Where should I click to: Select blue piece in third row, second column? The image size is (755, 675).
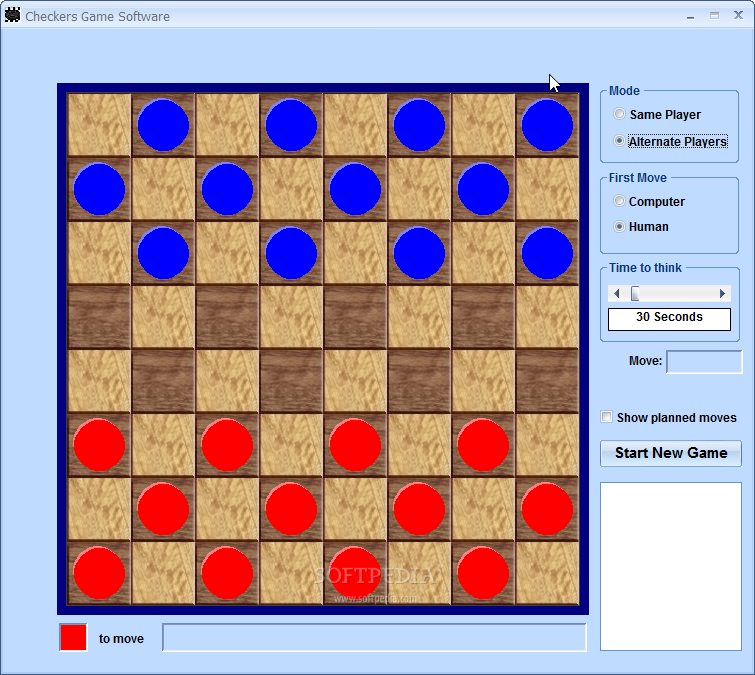pos(163,253)
